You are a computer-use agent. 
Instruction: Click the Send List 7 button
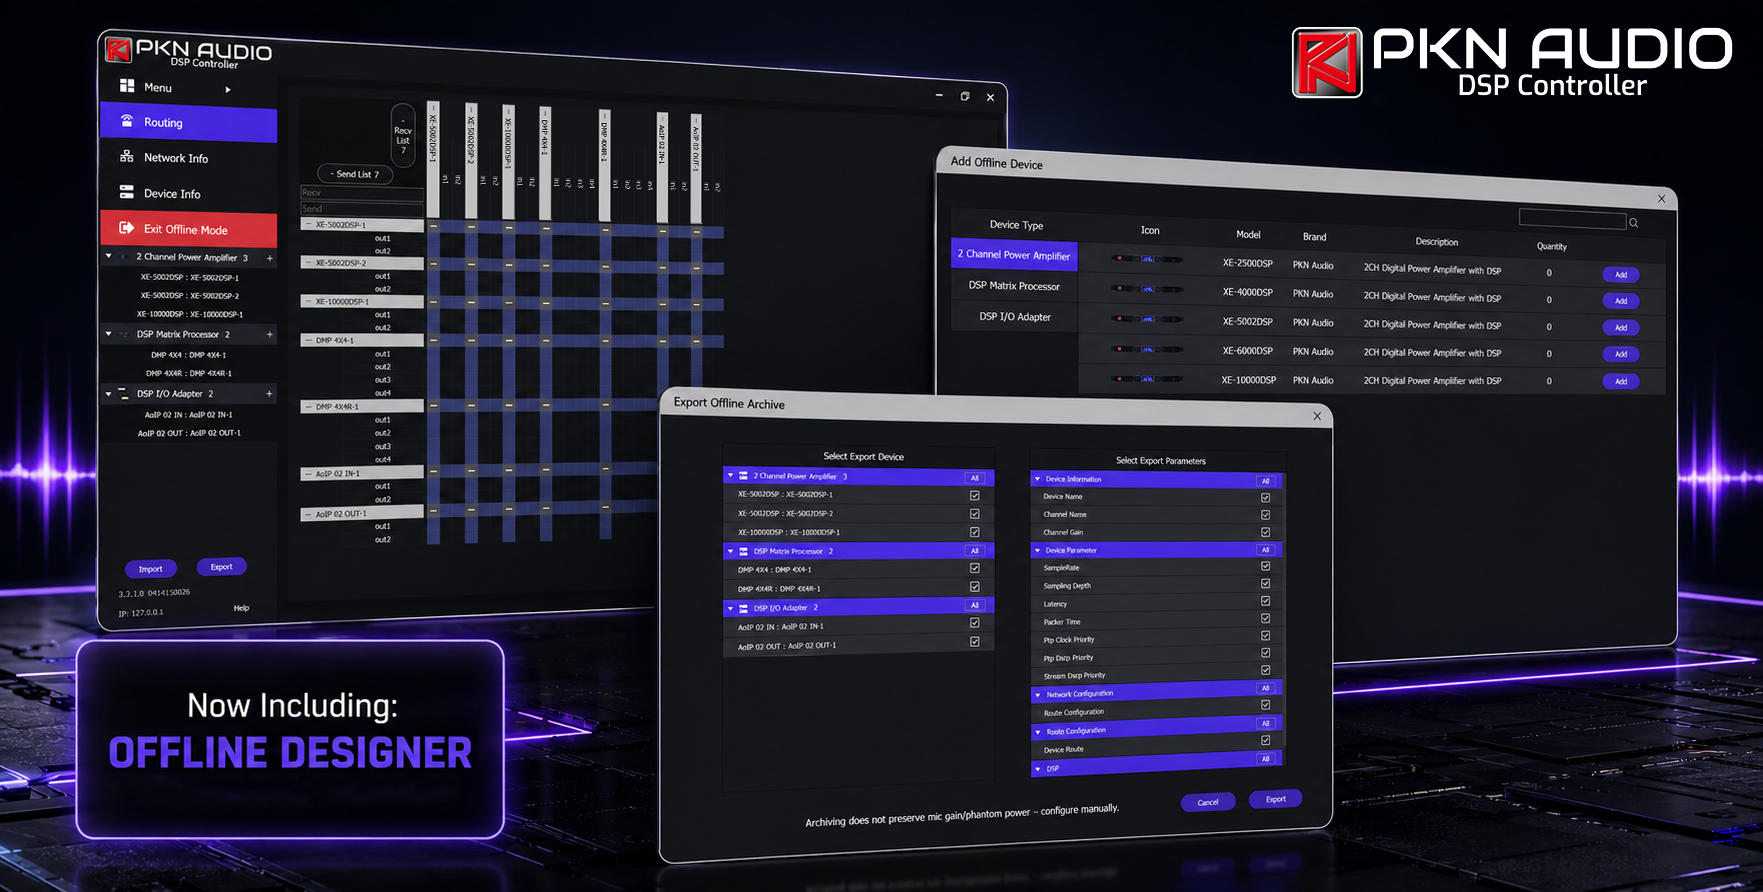point(355,174)
